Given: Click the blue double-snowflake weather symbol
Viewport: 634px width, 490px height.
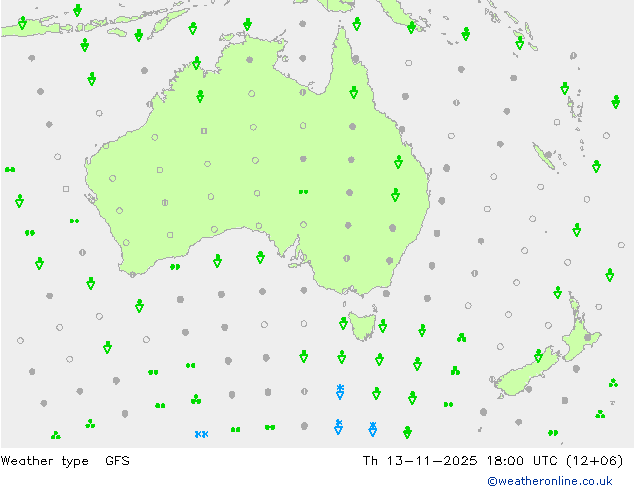Looking at the screenshot, I should (201, 434).
